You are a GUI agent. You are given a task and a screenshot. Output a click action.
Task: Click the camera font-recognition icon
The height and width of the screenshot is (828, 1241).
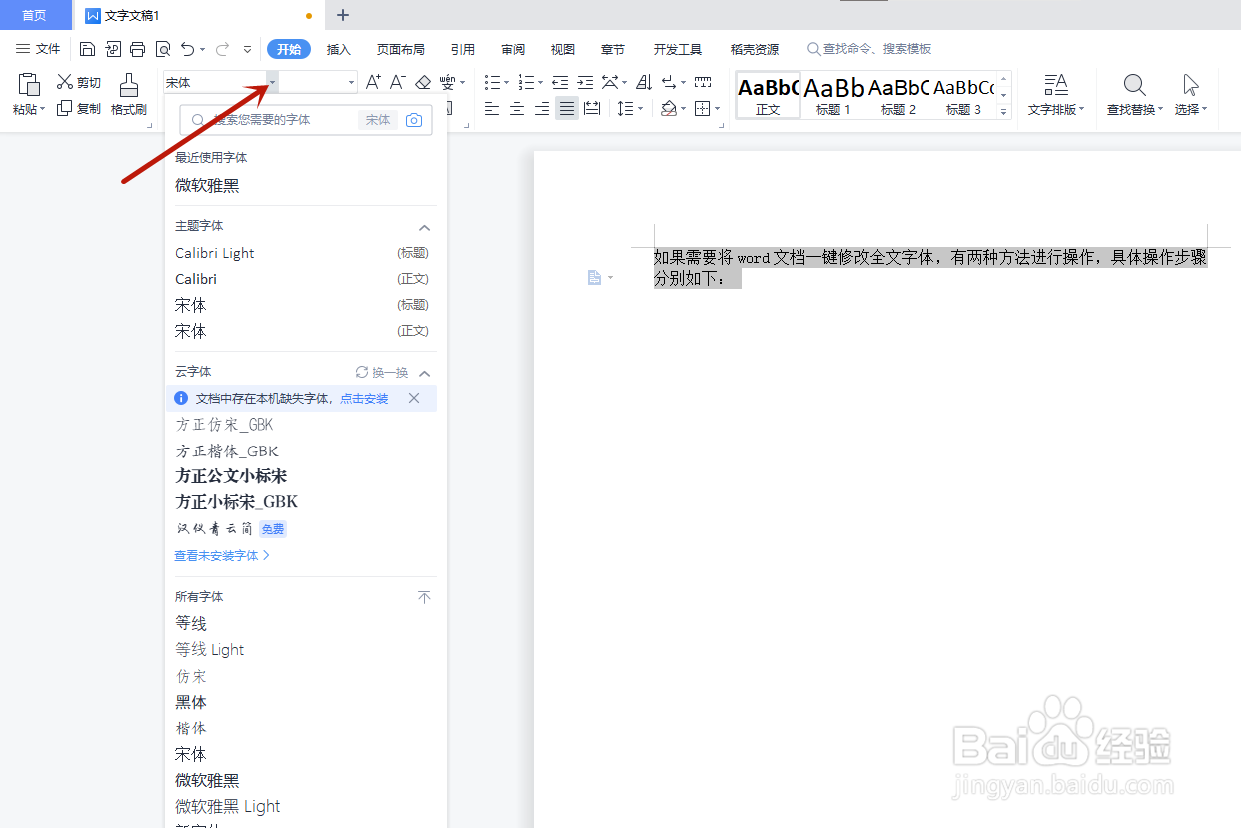pyautogui.click(x=414, y=120)
